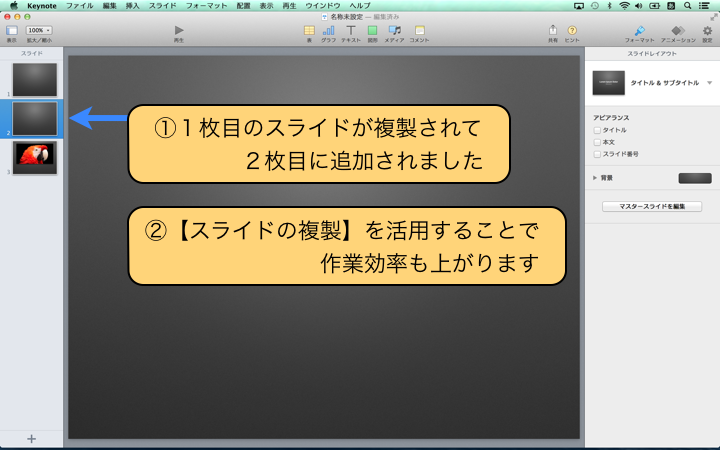The width and height of the screenshot is (720, 450).
Task: Open the 100% zoom dropdown
Action: click(x=40, y=31)
